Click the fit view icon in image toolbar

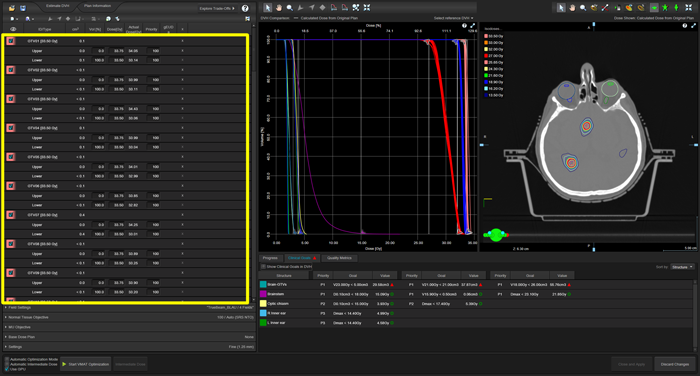pos(688,8)
